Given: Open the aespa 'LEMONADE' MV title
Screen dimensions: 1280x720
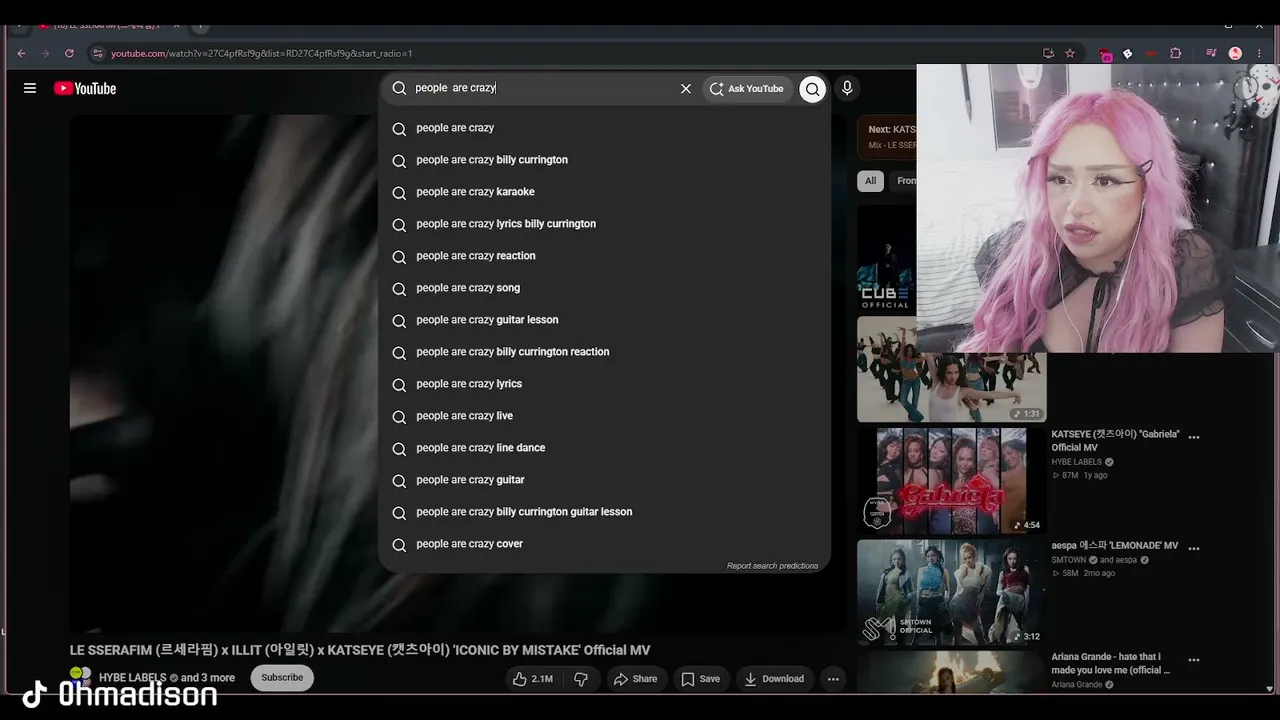Looking at the screenshot, I should pos(1115,546).
